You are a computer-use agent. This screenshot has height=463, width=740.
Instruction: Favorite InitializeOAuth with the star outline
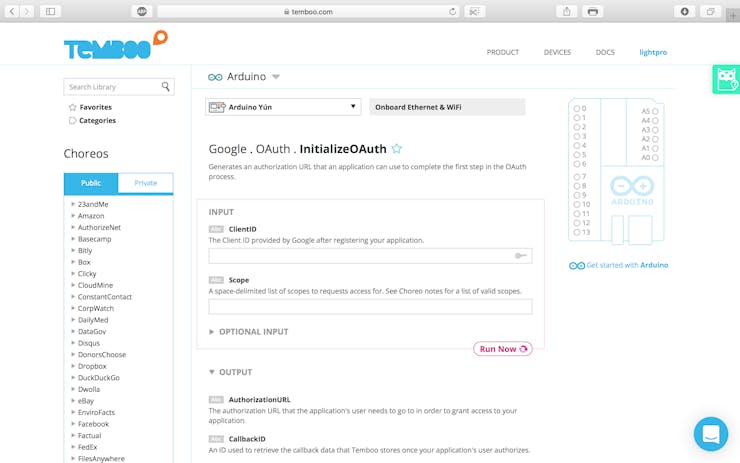pos(396,149)
